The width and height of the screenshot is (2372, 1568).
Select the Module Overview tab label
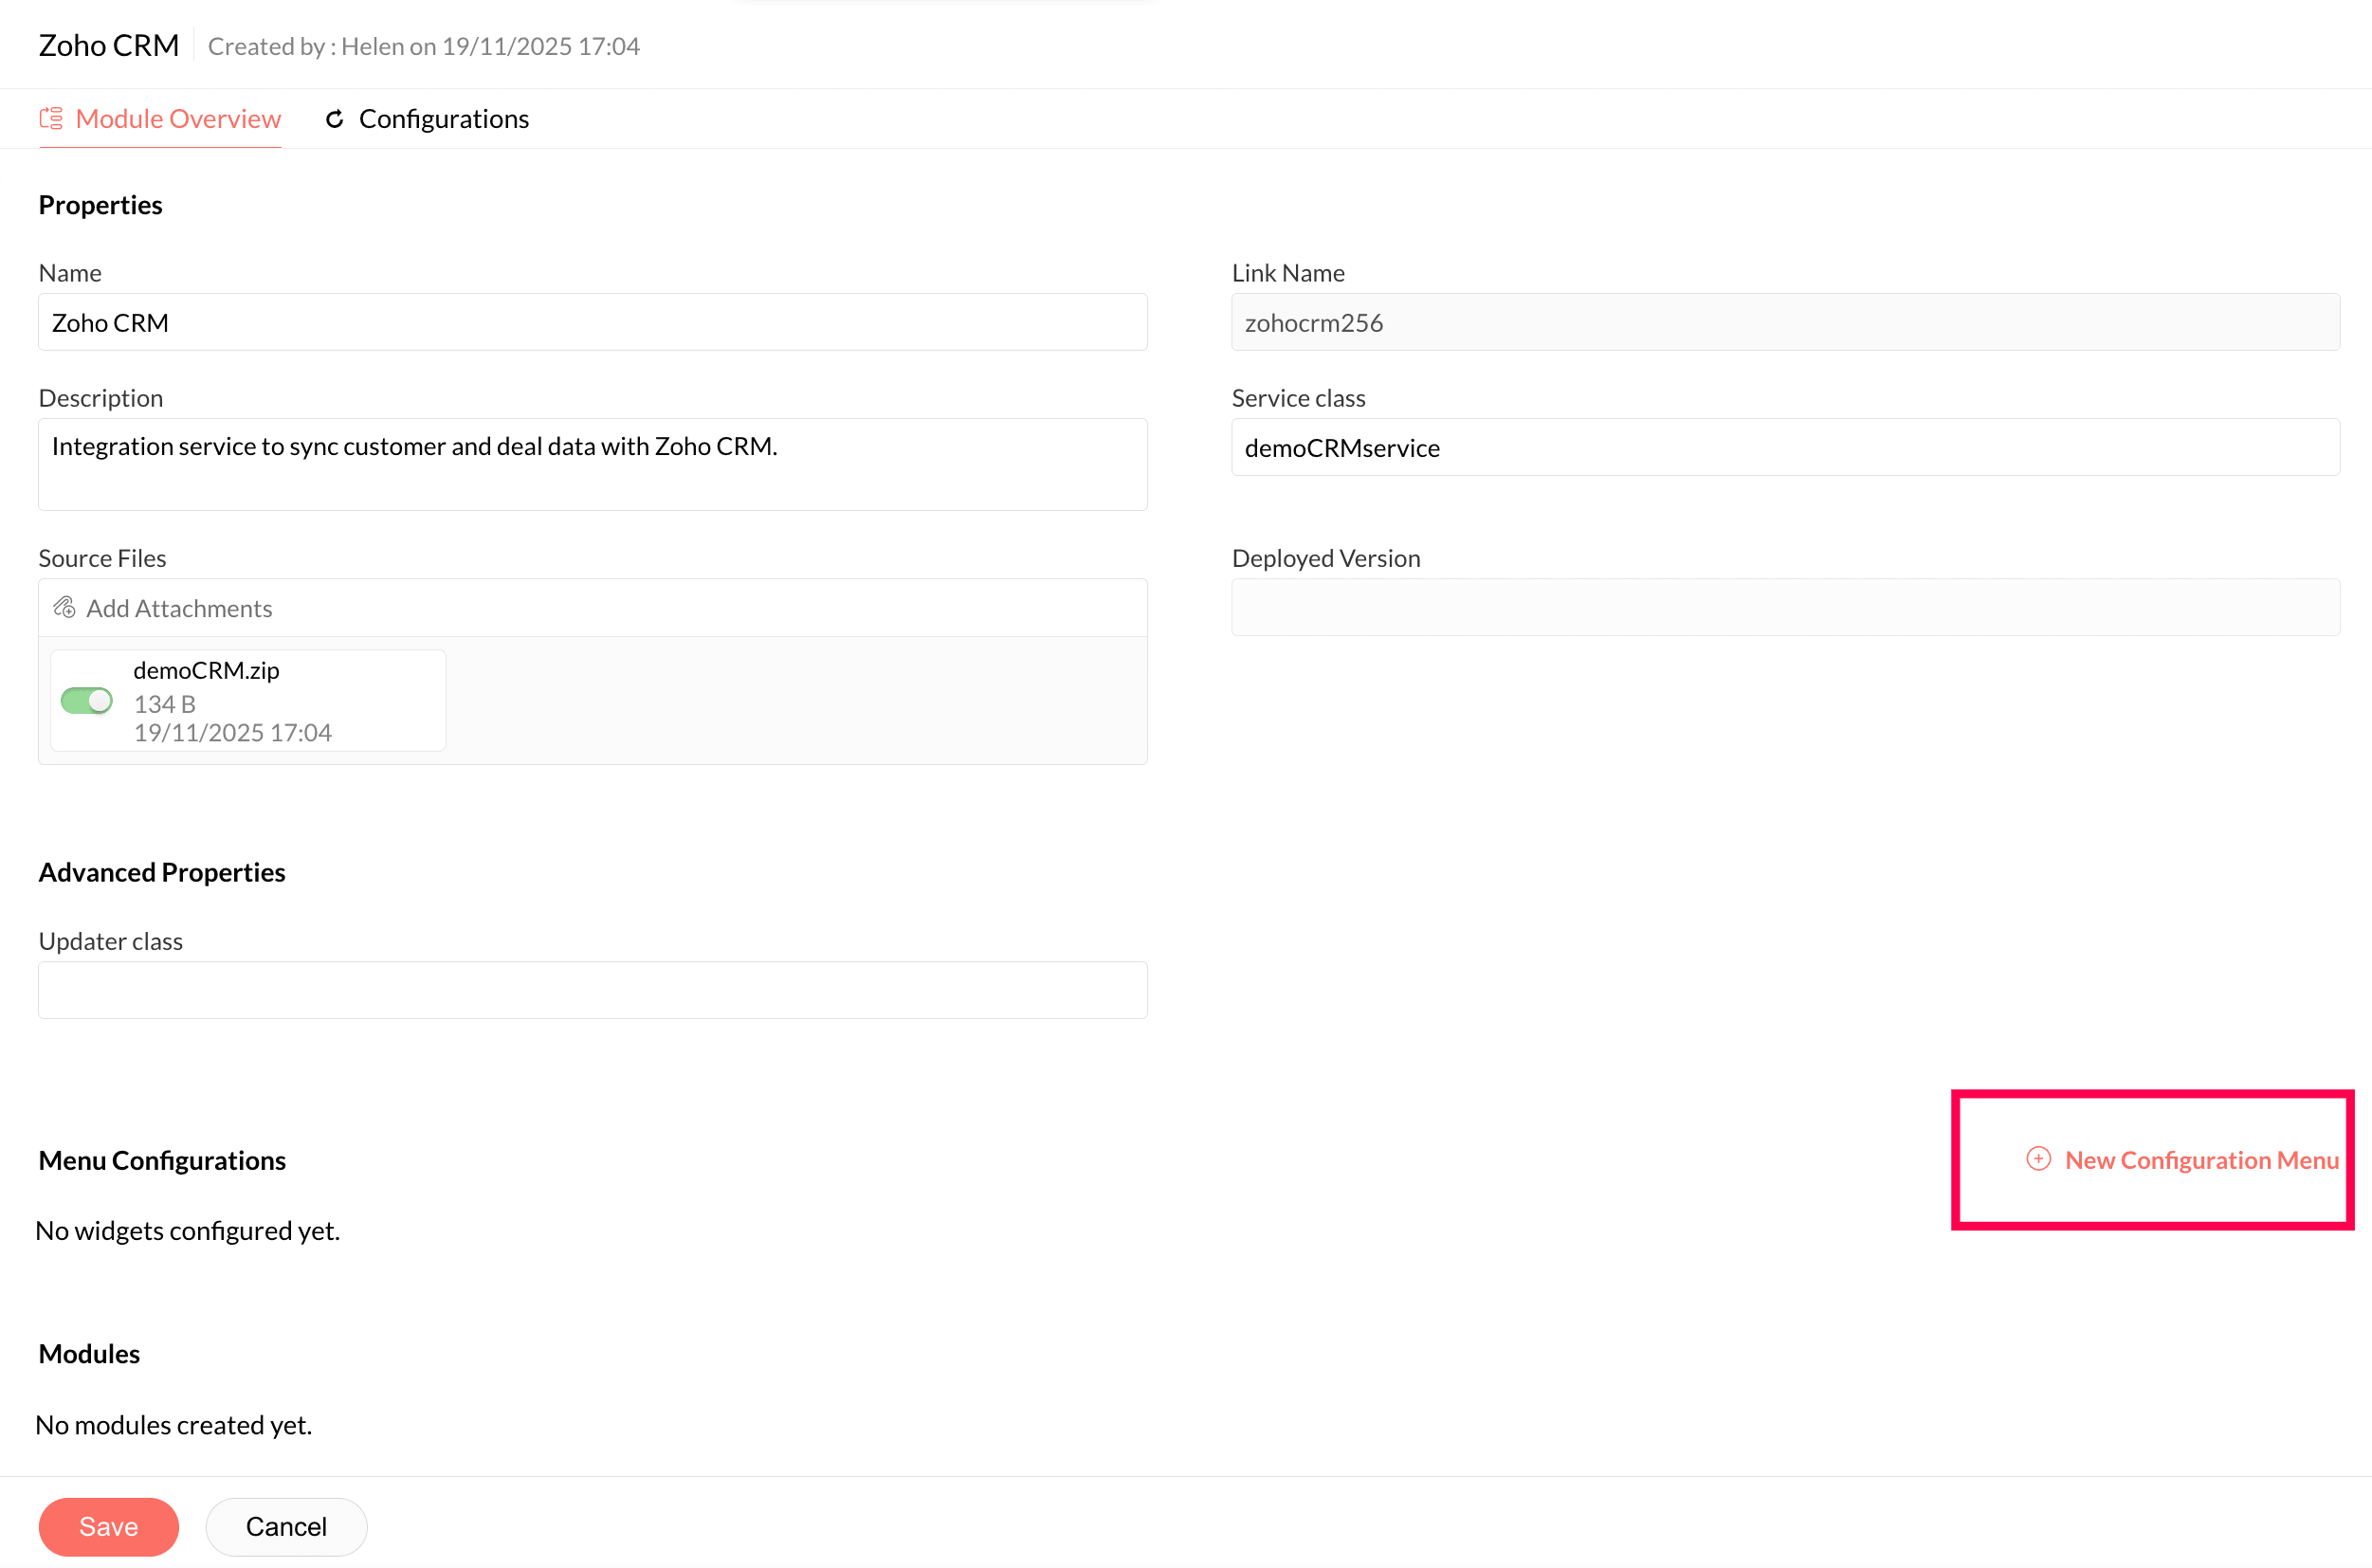click(178, 119)
